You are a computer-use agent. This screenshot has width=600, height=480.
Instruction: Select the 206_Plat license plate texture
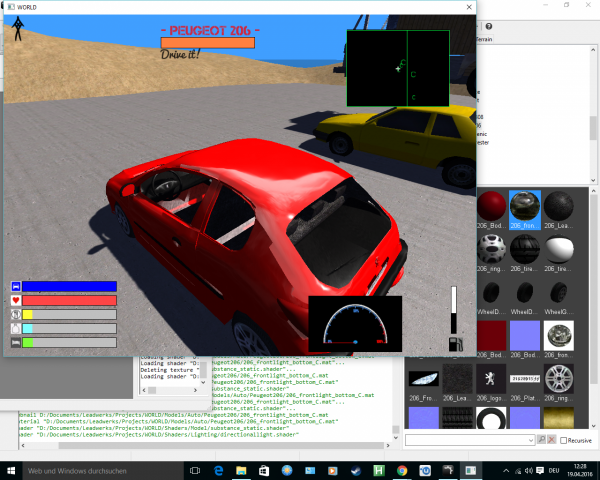[x=525, y=379]
